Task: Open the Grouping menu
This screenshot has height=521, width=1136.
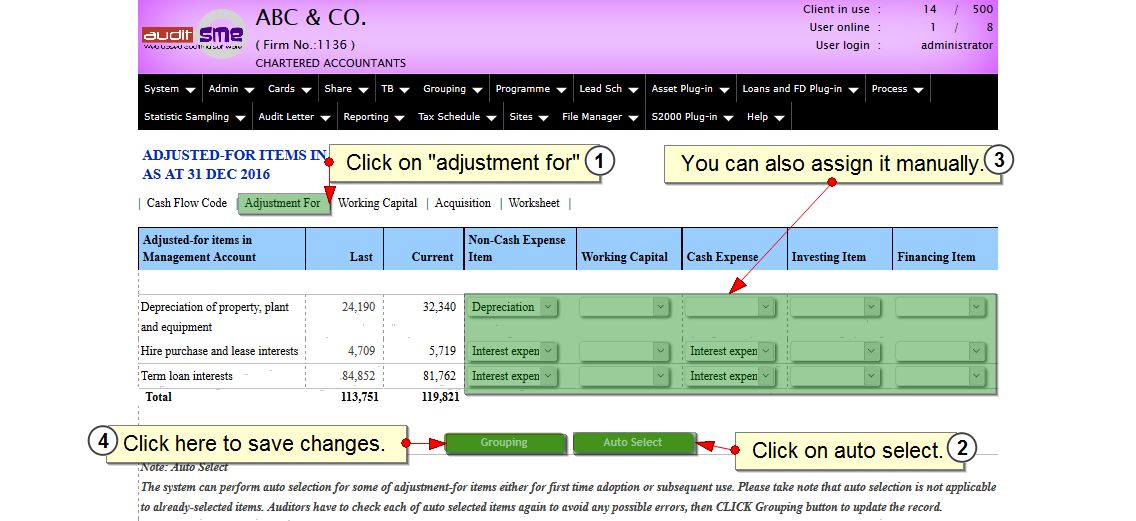Action: [x=452, y=89]
